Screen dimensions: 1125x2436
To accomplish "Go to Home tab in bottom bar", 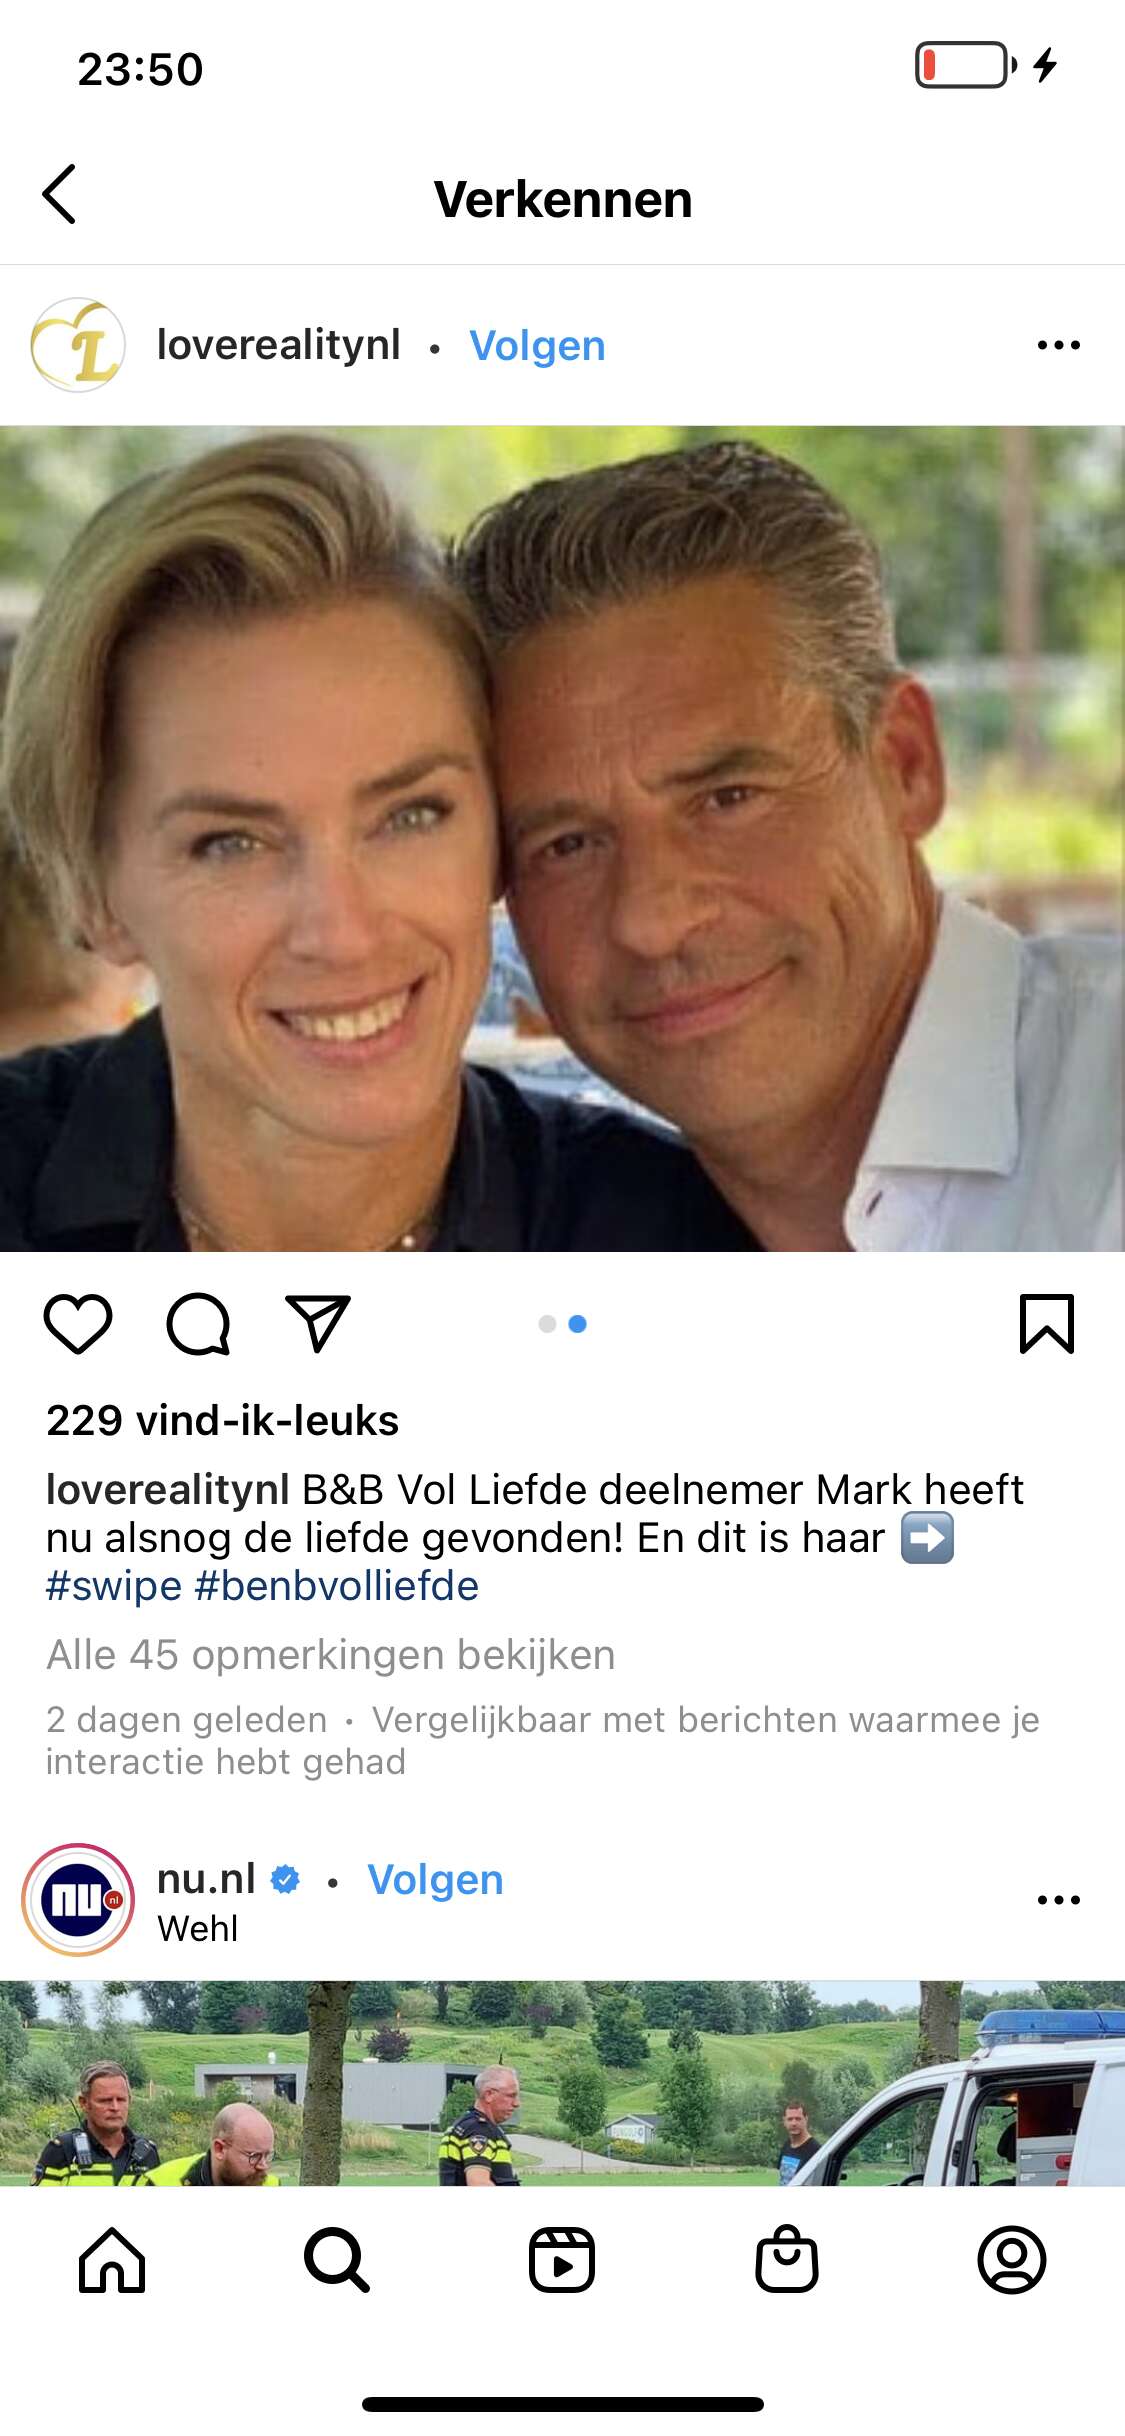I will point(112,2260).
